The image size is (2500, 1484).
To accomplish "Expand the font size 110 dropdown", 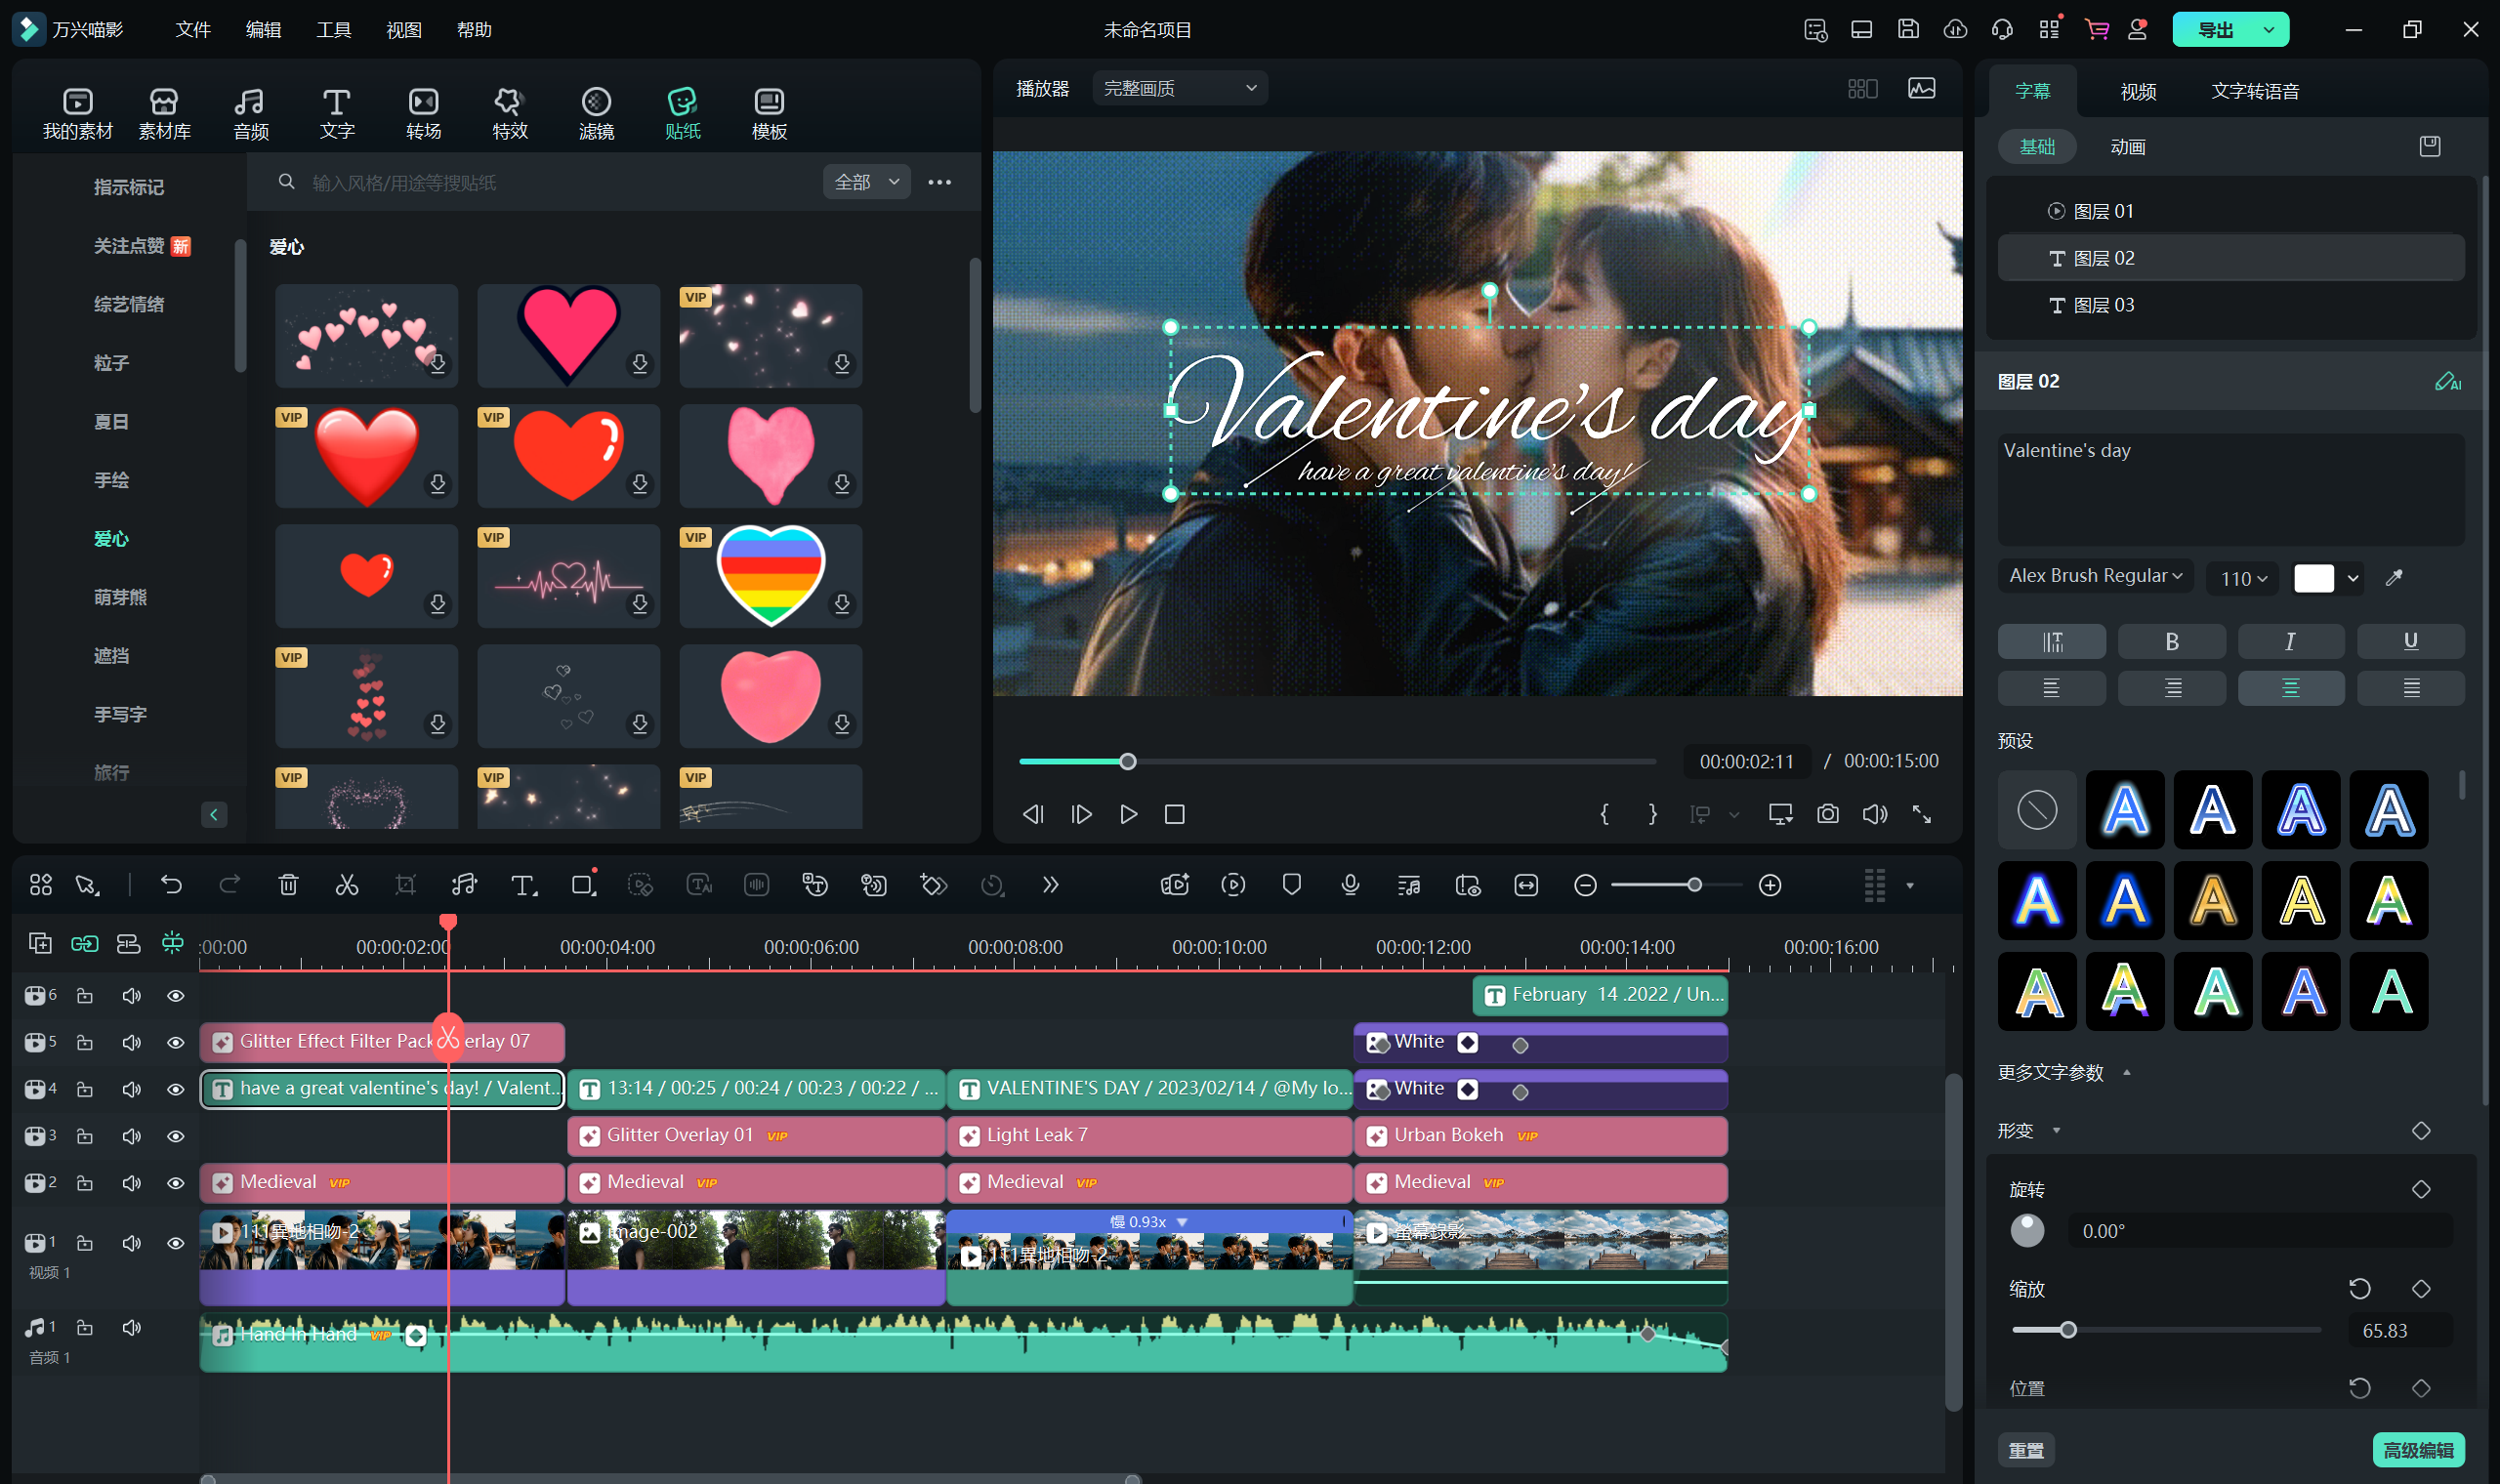I will (2243, 578).
